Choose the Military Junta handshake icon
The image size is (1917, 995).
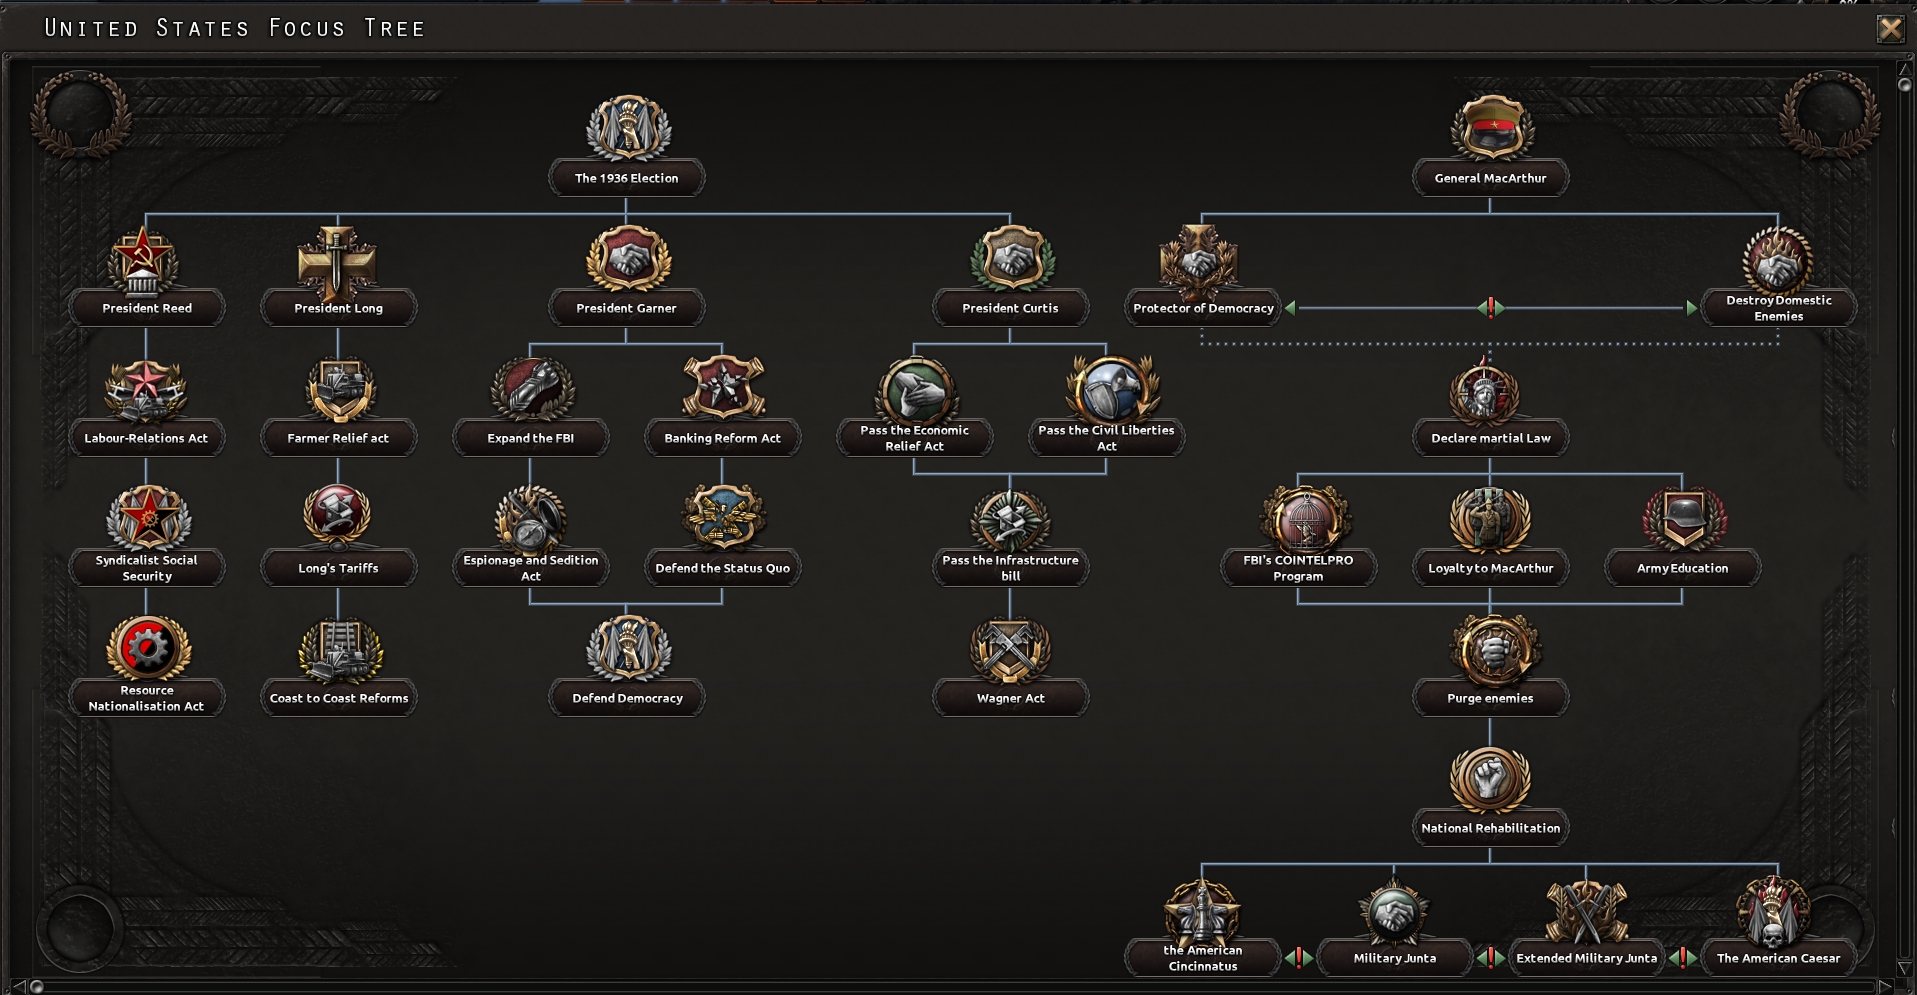pos(1393,910)
